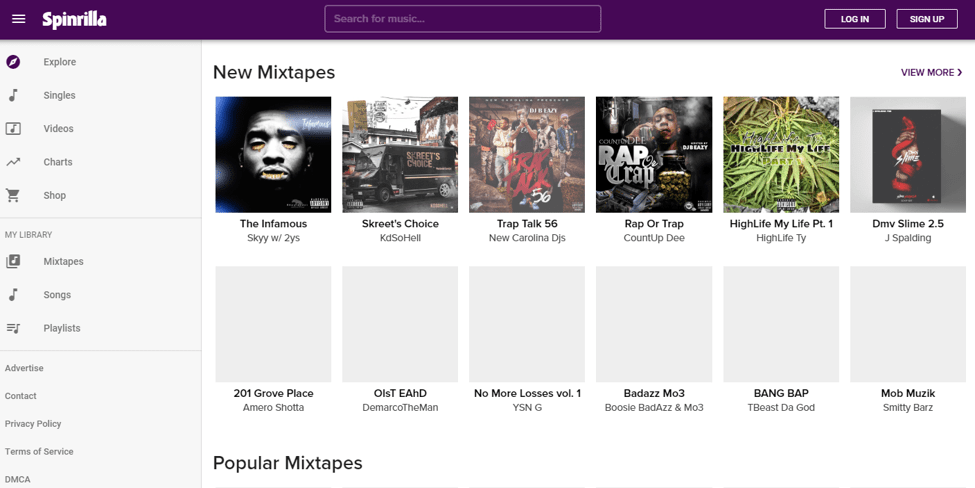Viewport: 975px width, 488px height.
Task: Click the SIGN UP button
Action: [926, 19]
